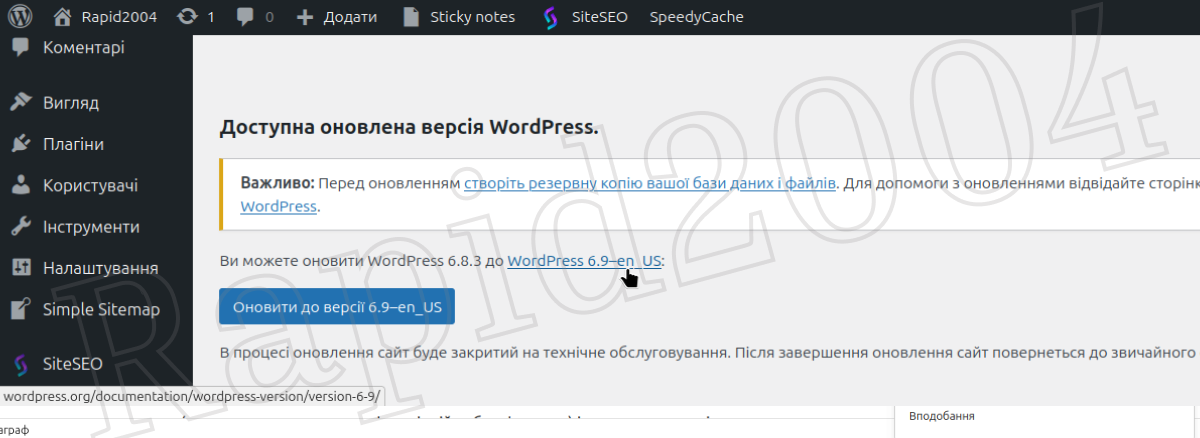1200x438 pixels.
Task: Click the Плагіни plug icon in sidebar
Action: click(x=21, y=144)
